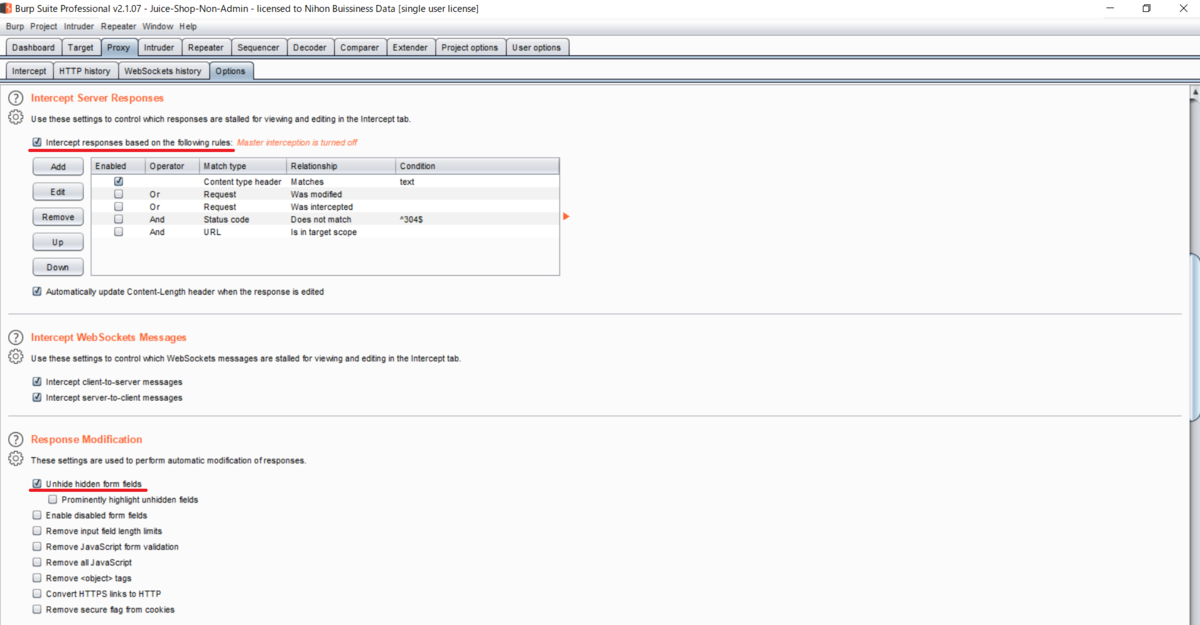
Task: Switch to the Dashboard tab
Action: click(x=33, y=47)
